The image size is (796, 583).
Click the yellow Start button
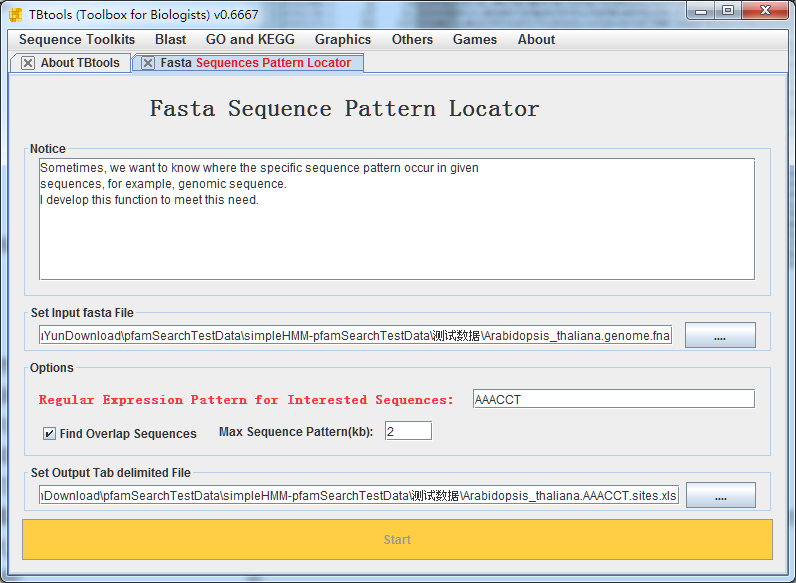pos(397,539)
